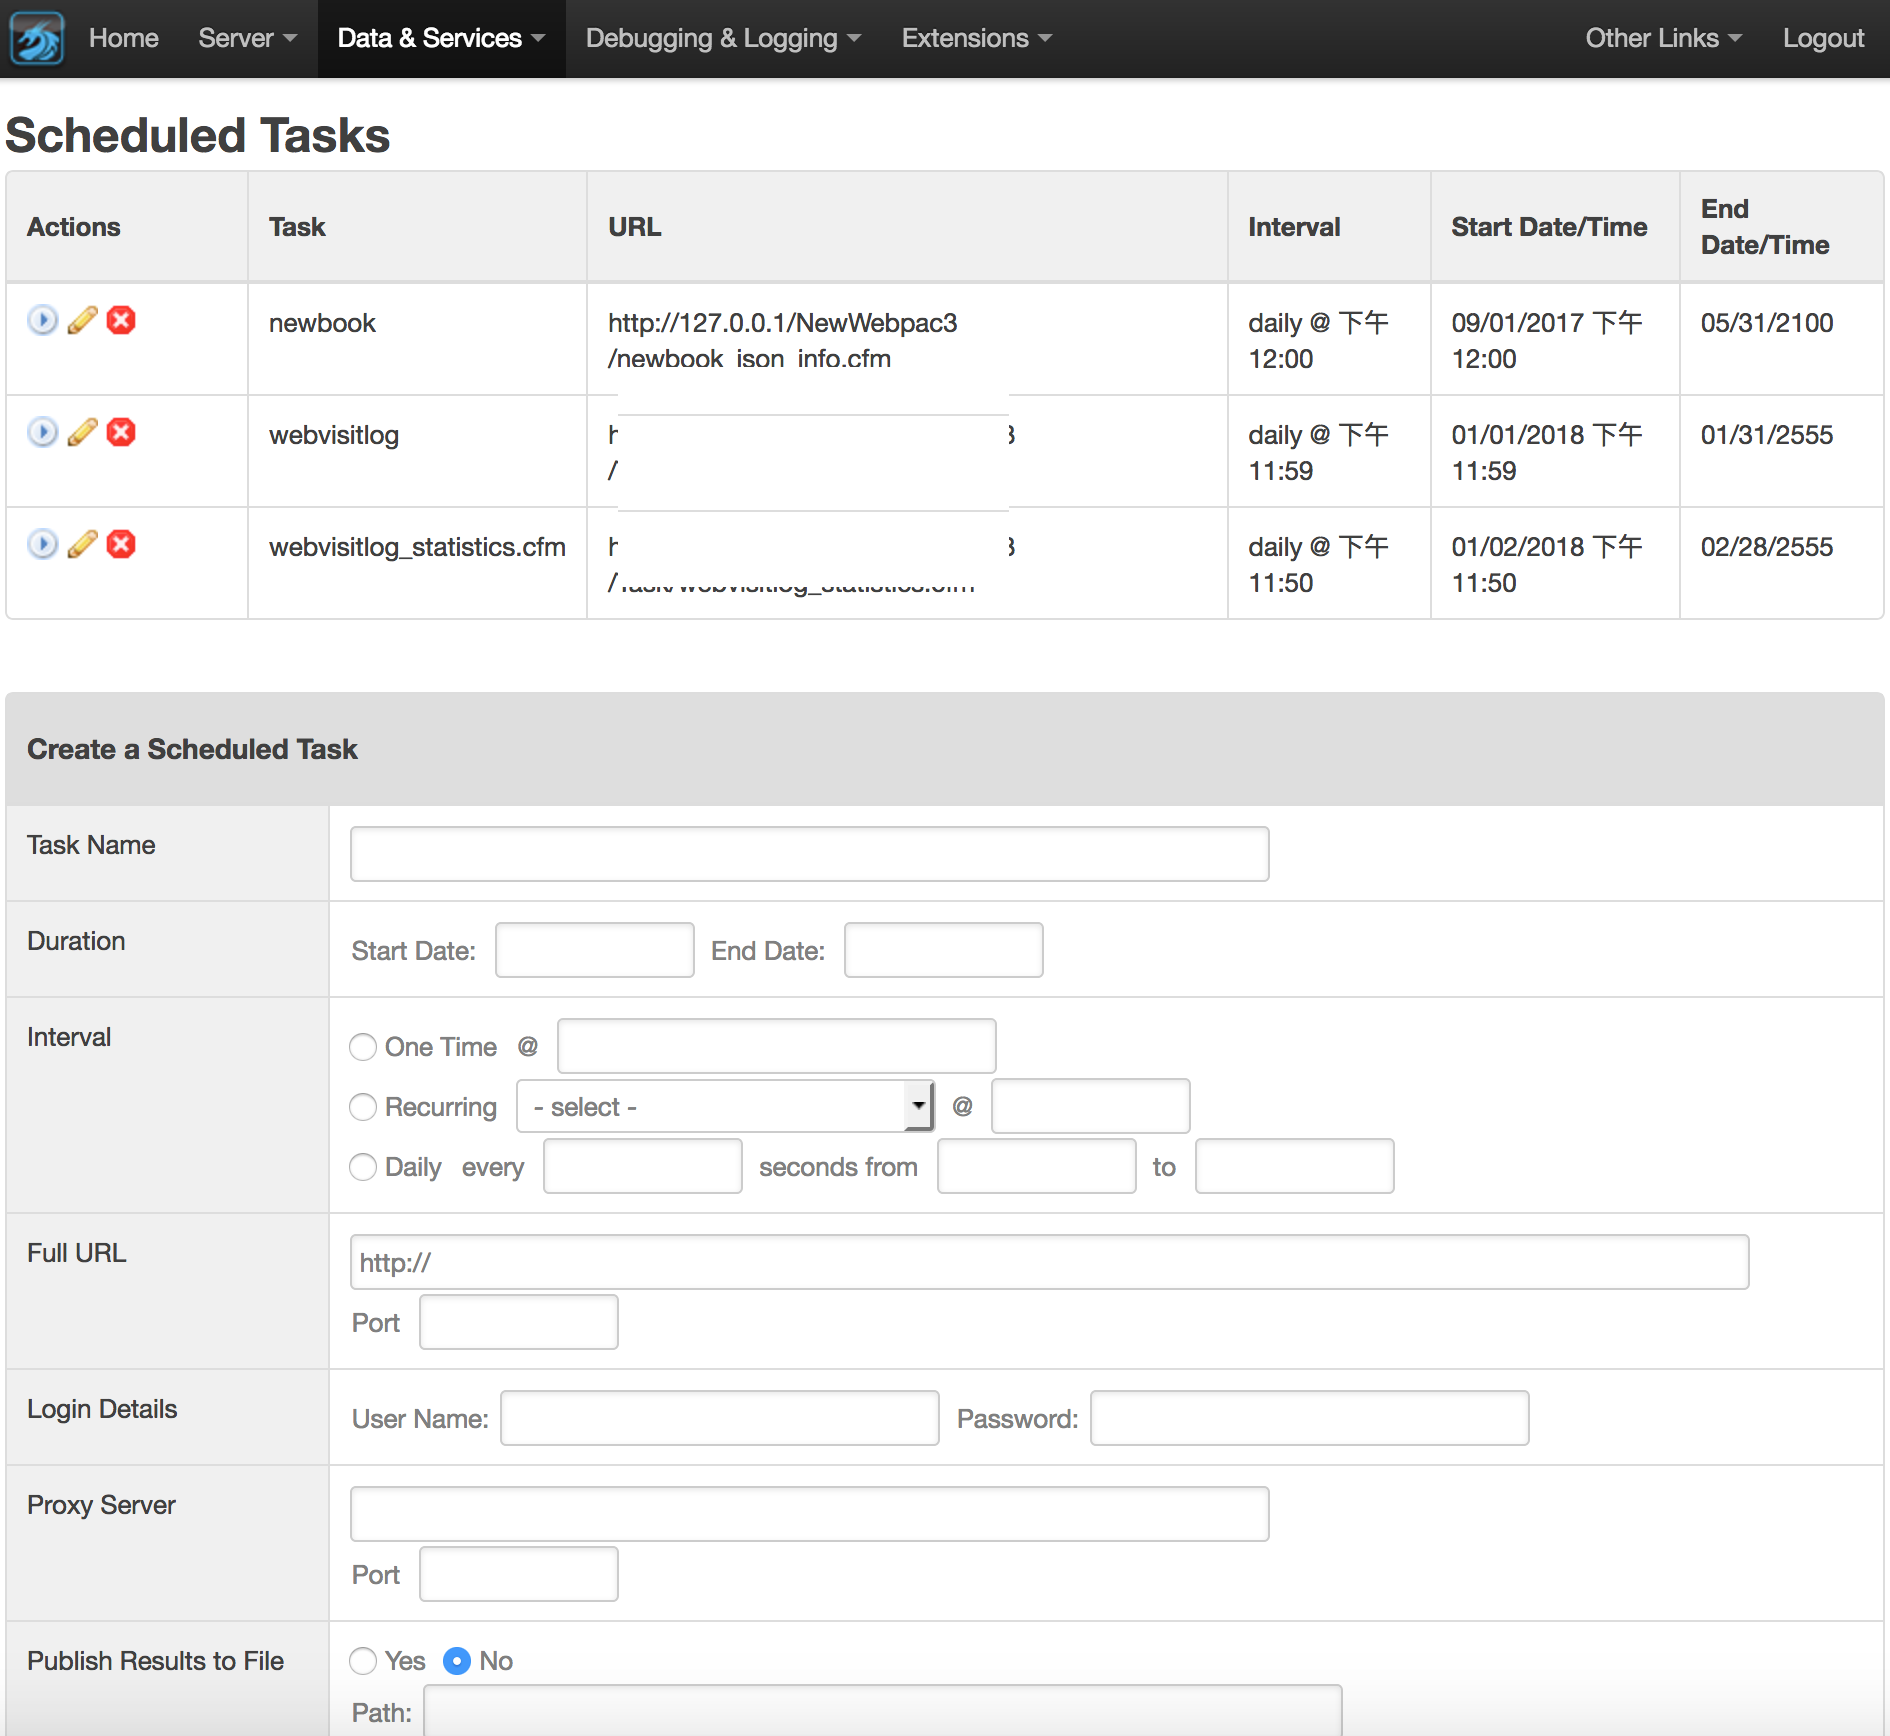The width and height of the screenshot is (1890, 1736).
Task: Focus the Task Name input field
Action: (809, 854)
